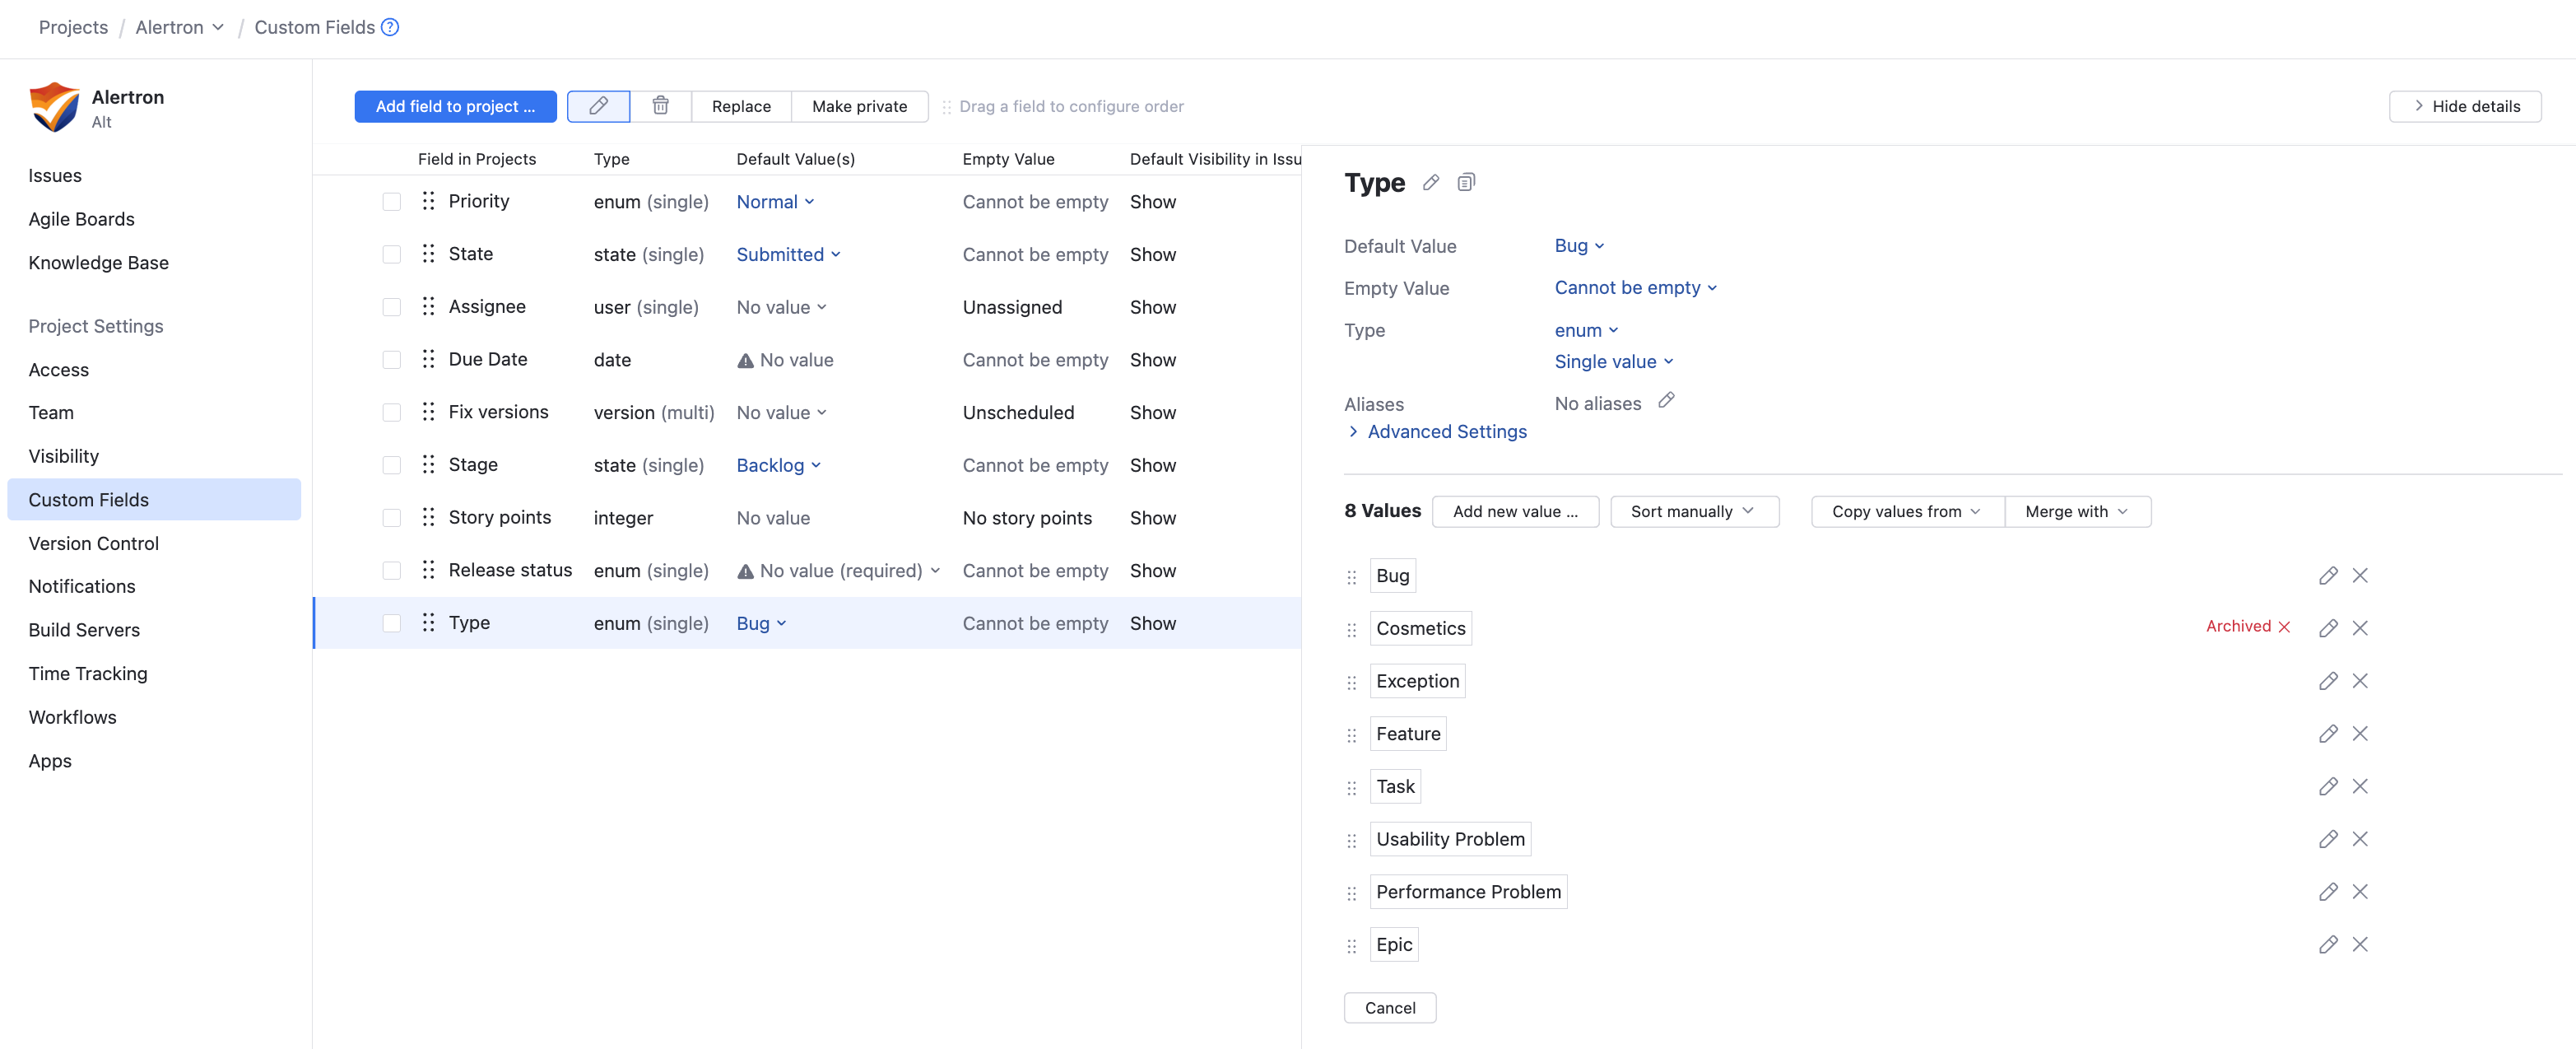Edit aliases with the pencil icon
This screenshot has height=1049, width=2576.
(1665, 401)
